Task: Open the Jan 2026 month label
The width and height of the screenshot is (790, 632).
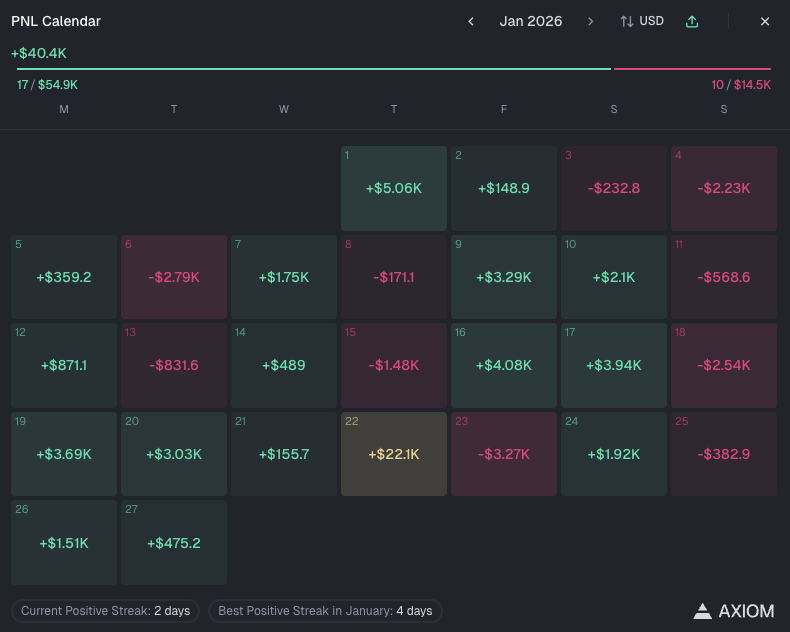Action: coord(531,21)
